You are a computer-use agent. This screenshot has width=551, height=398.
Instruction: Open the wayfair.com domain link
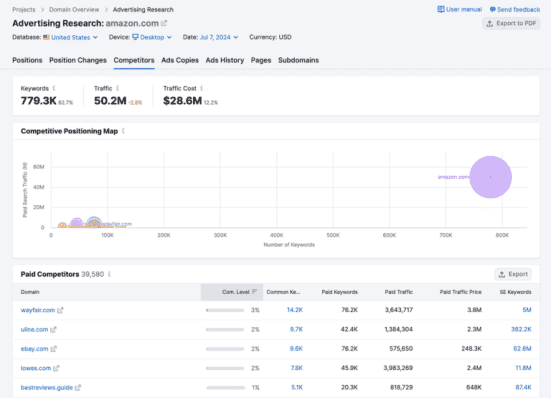click(x=38, y=310)
